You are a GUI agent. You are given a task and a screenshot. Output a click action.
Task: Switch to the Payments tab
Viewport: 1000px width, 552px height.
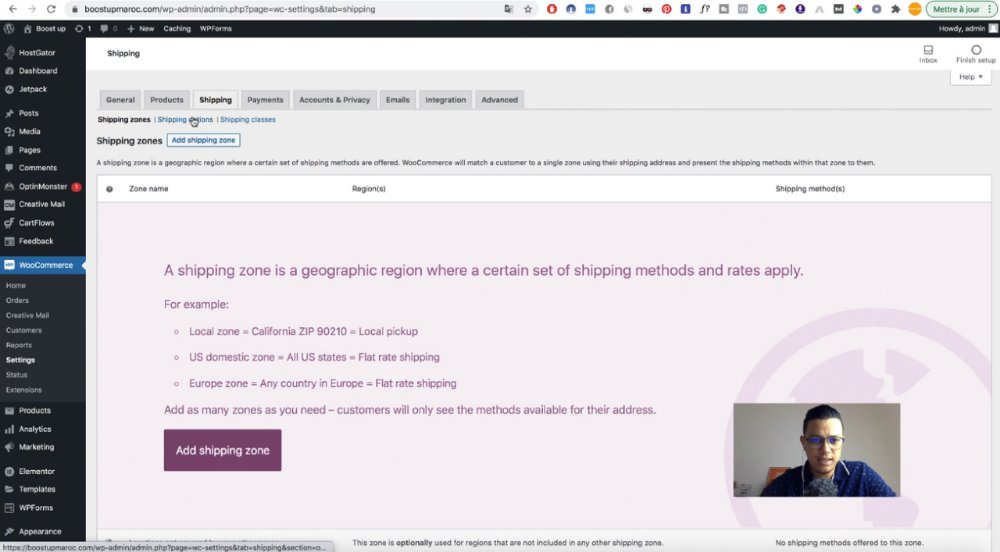click(x=265, y=100)
